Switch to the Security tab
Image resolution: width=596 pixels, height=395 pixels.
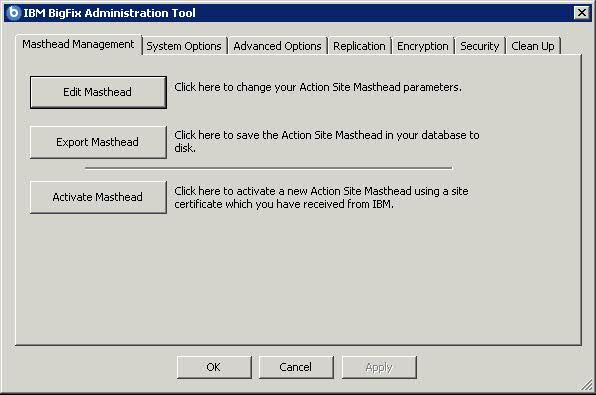click(x=480, y=46)
